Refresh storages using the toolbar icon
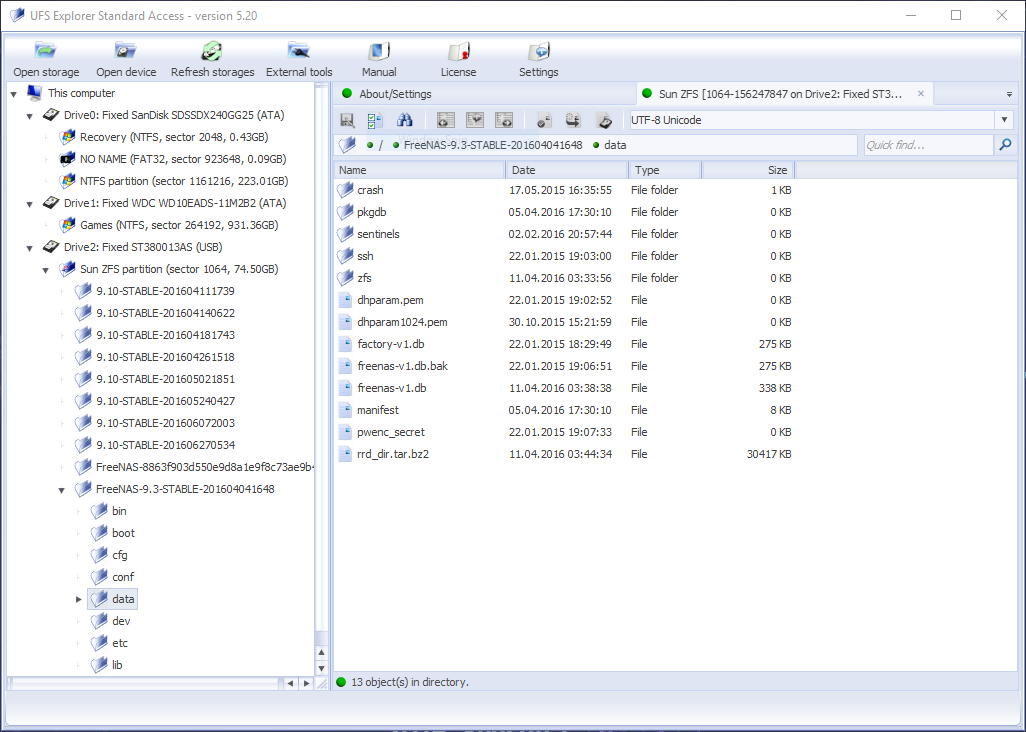This screenshot has height=732, width=1026. tap(212, 52)
